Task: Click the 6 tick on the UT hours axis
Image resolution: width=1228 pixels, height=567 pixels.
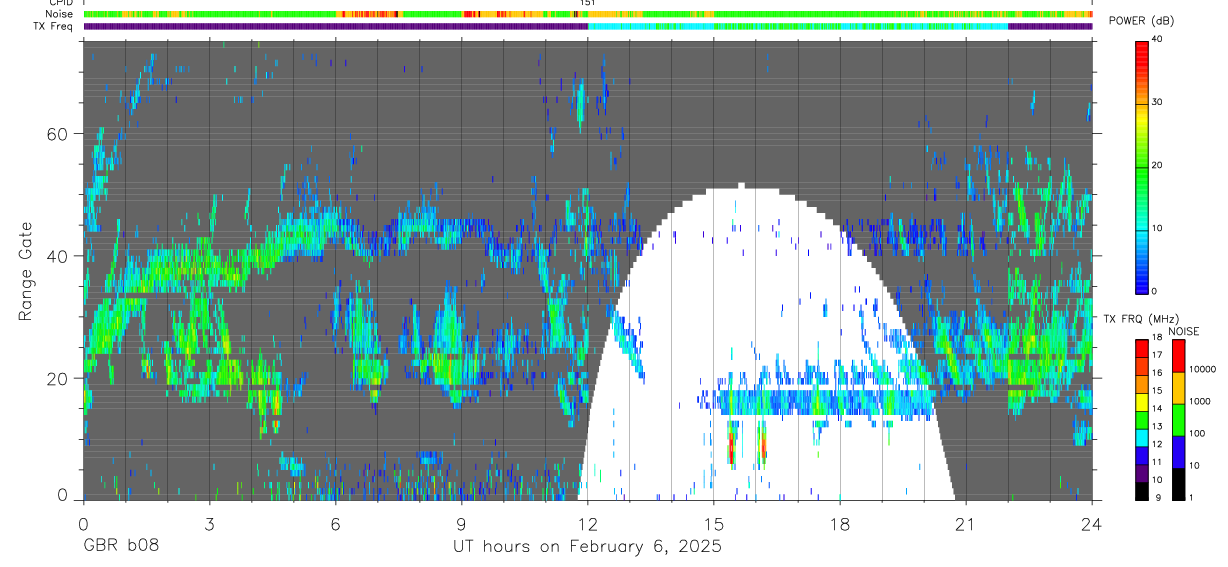Action: point(335,523)
